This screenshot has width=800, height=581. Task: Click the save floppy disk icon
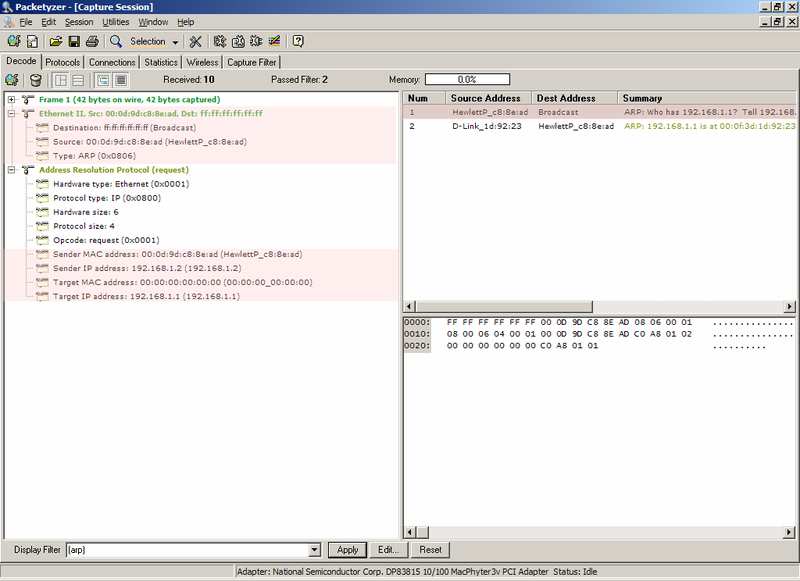coord(74,41)
